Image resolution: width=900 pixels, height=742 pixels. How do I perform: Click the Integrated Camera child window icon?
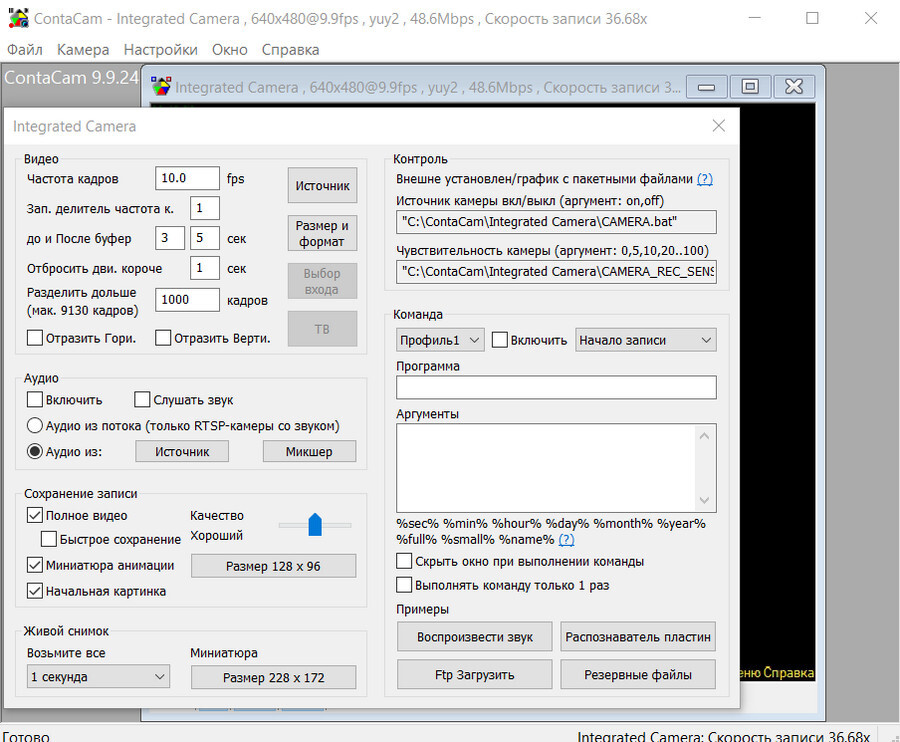[161, 87]
